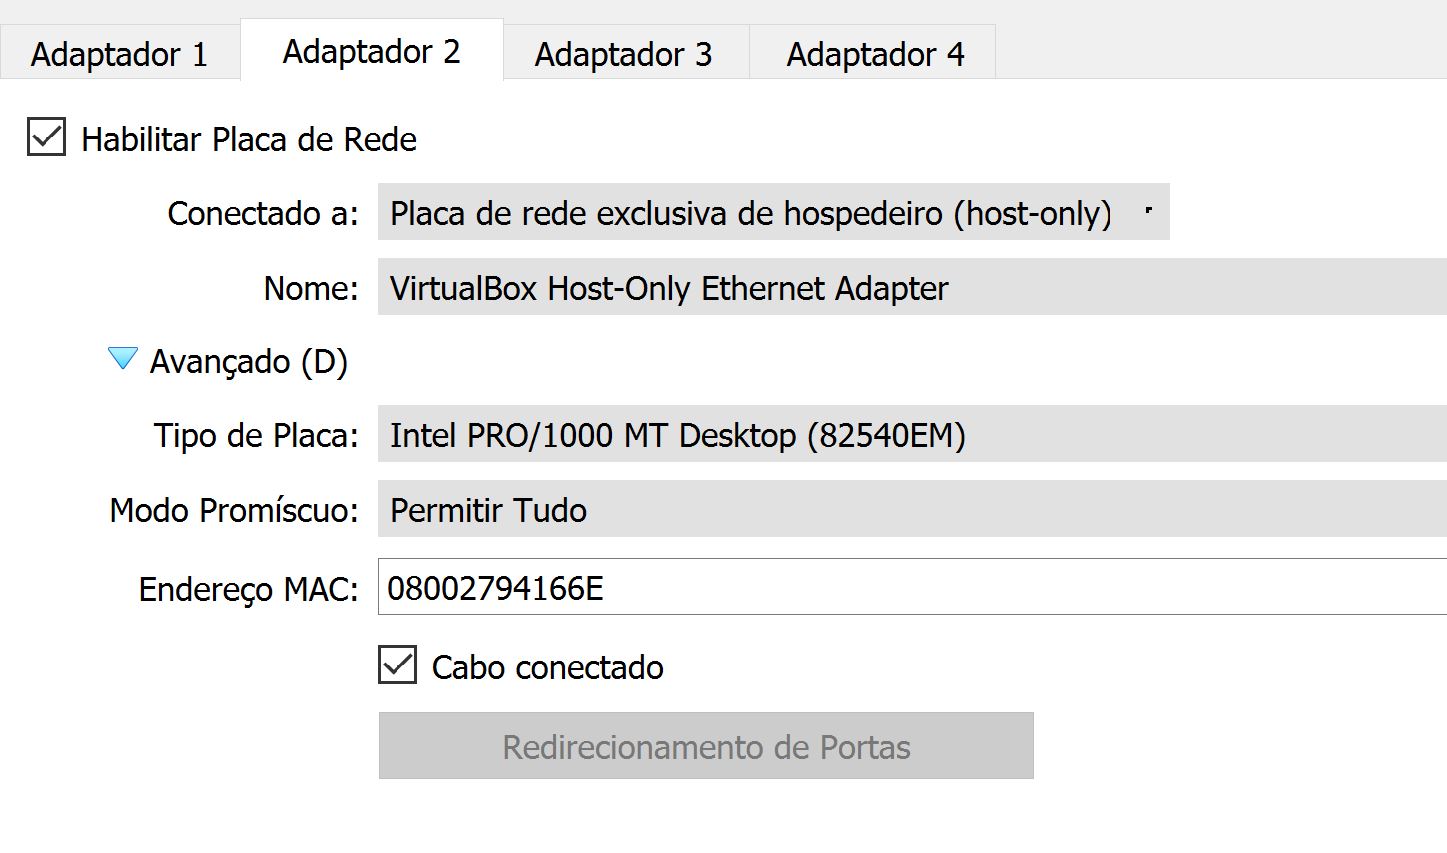Open the Tipo de Placa Intel PRO/1000 dropdown

pos(912,434)
